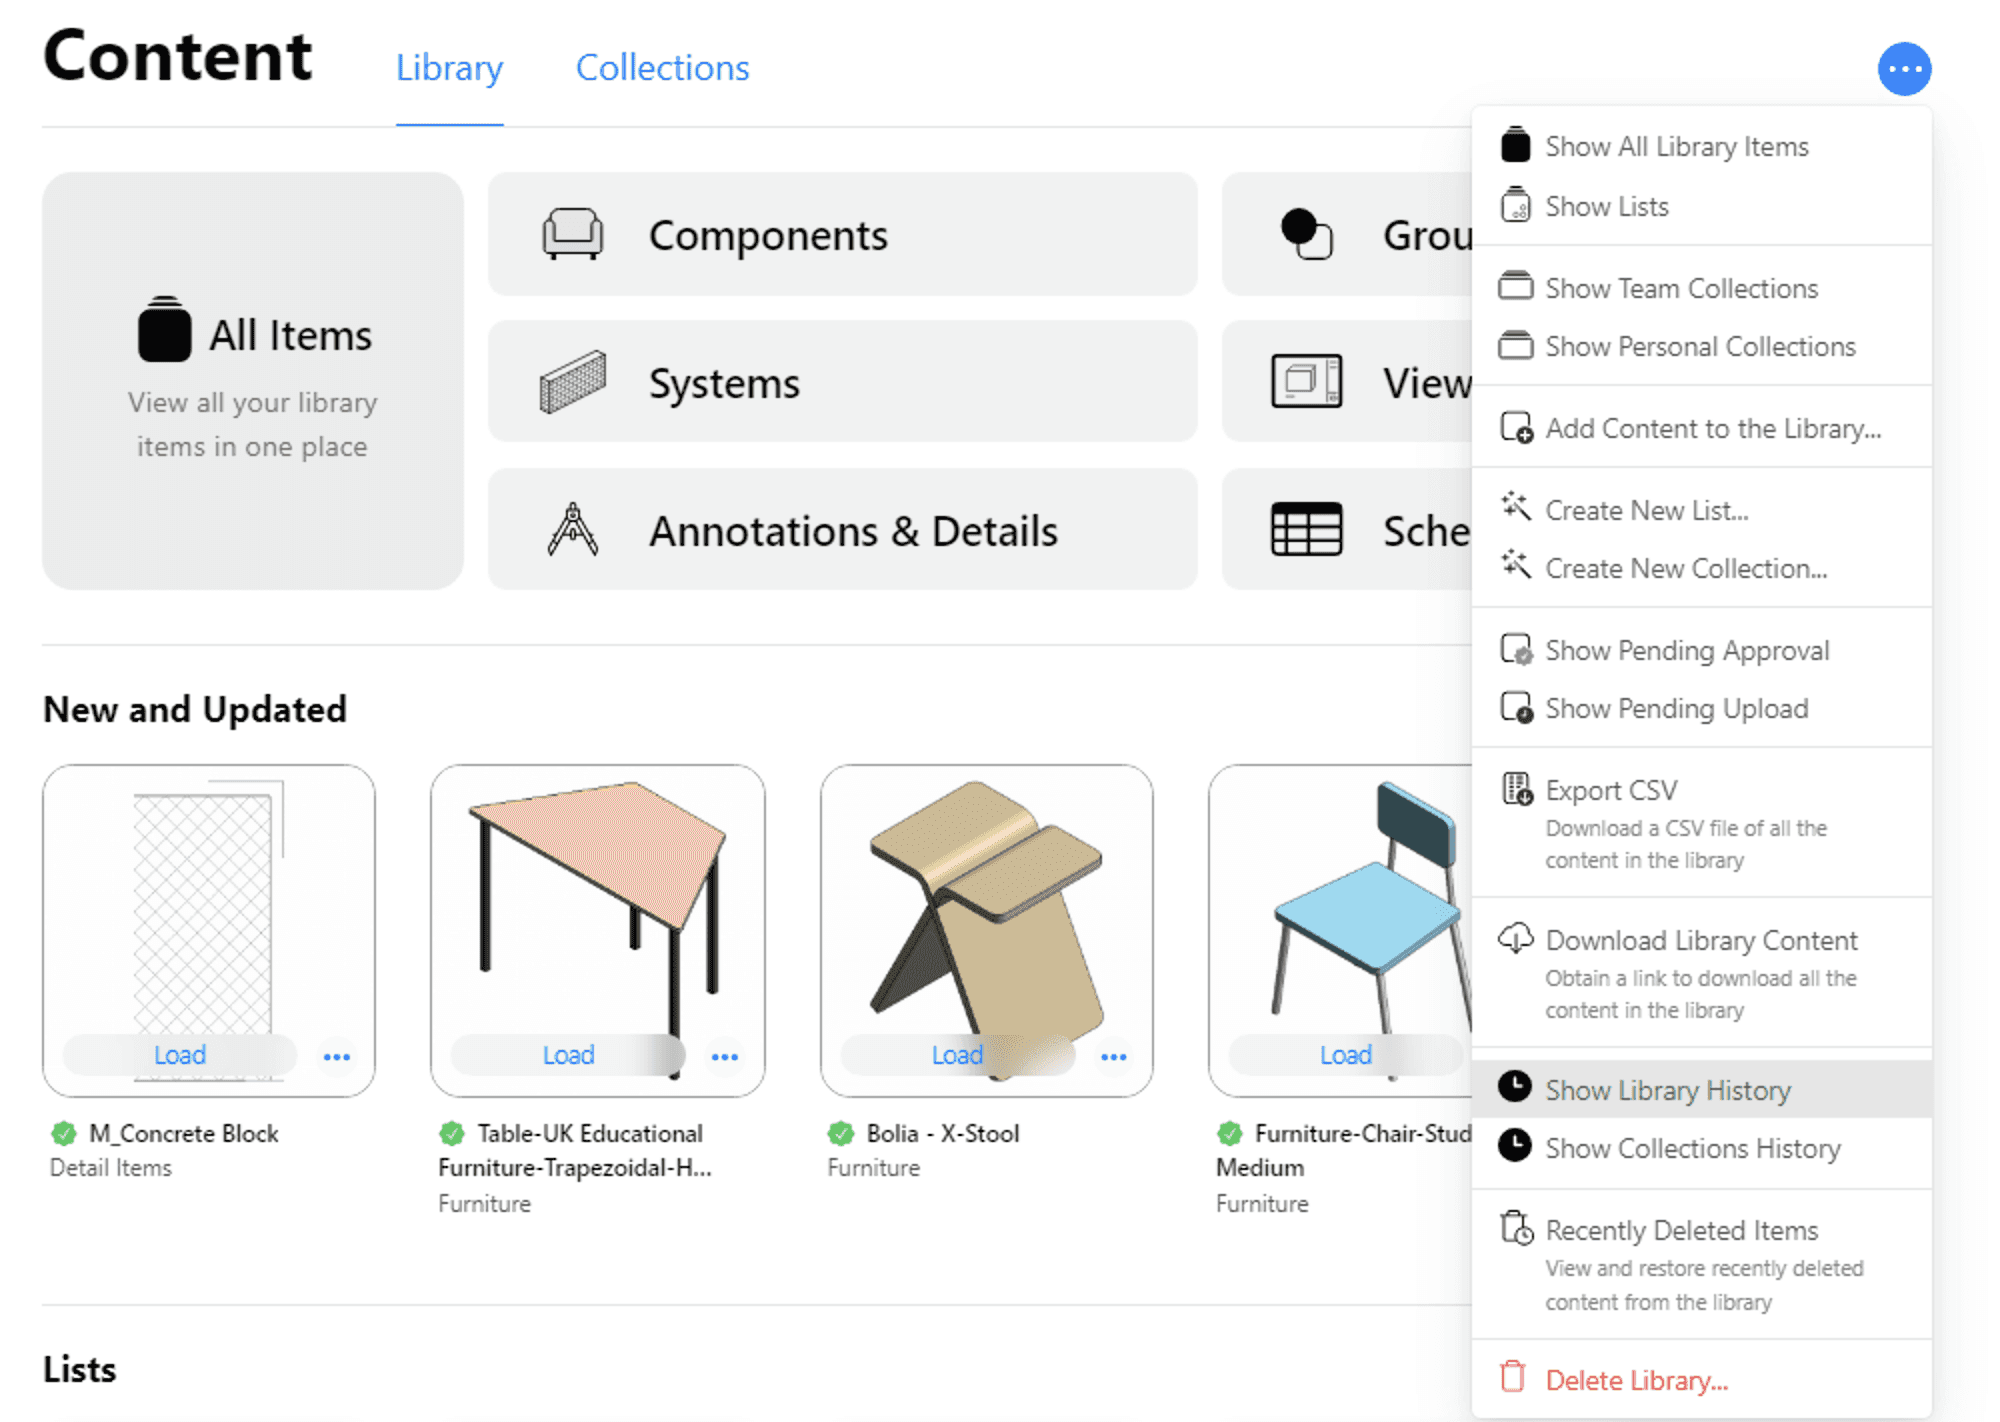Click the blue three-dot options button
The image size is (2000, 1422).
(x=1903, y=69)
